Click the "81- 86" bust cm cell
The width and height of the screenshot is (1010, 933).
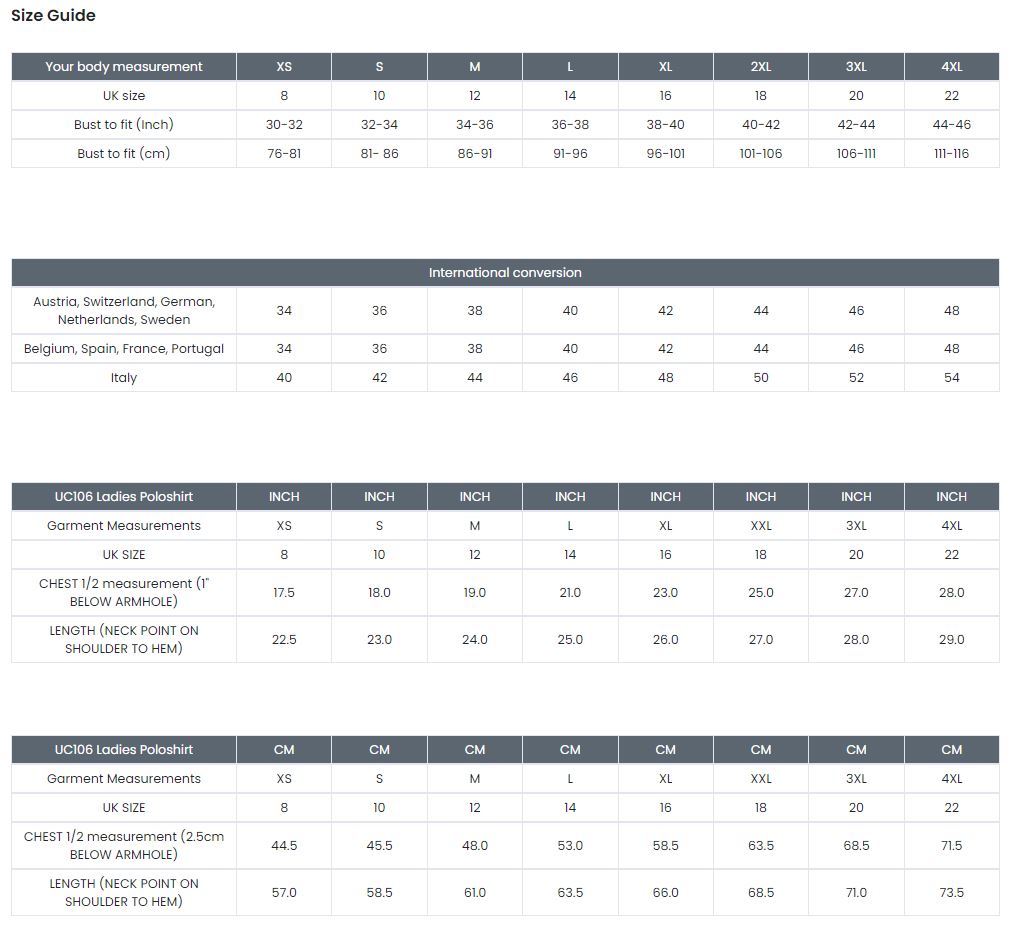pos(379,153)
